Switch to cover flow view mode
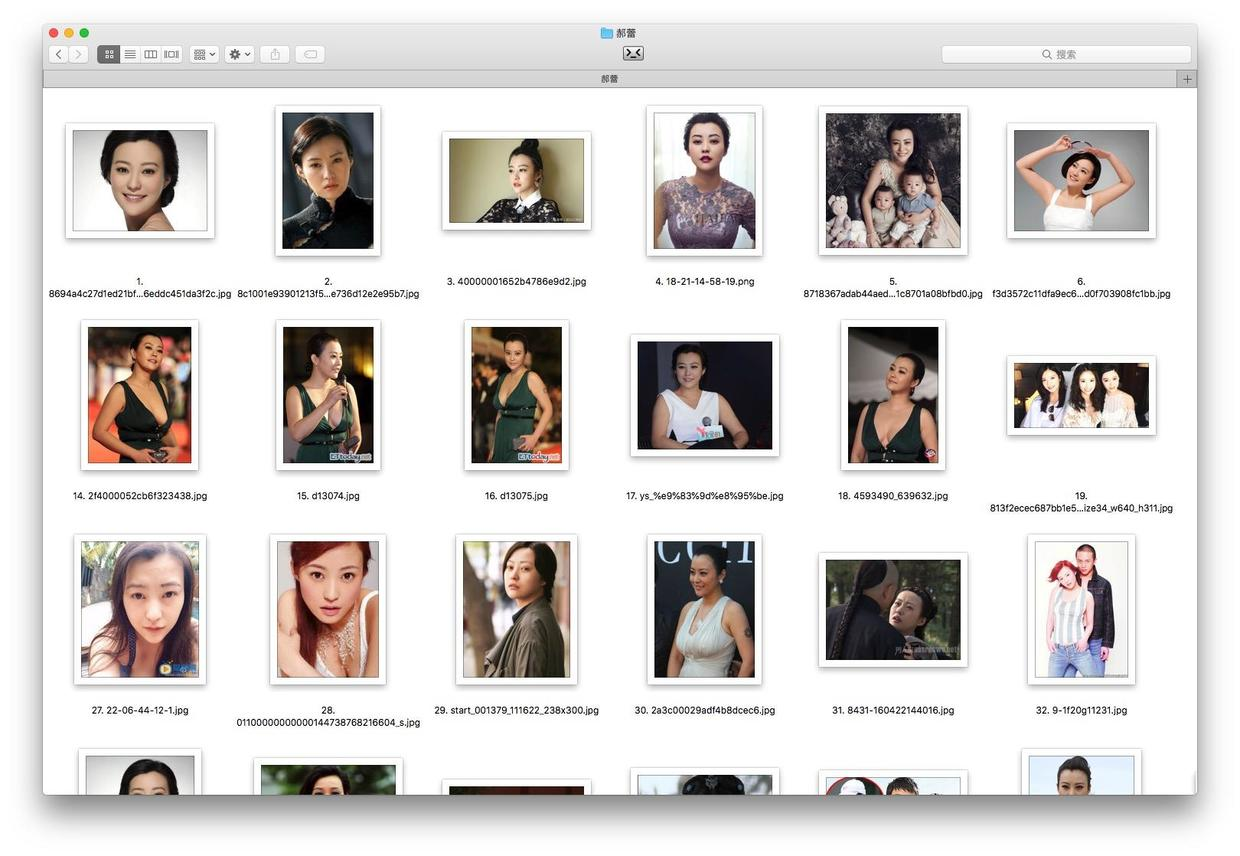The height and width of the screenshot is (856, 1240). 172,54
